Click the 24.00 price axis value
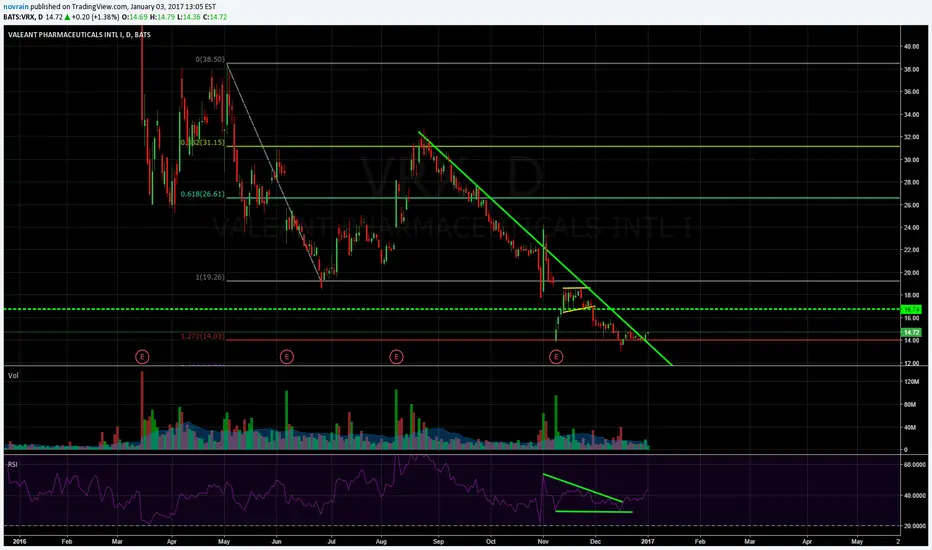Screen dimensions: 932x550 pyautogui.click(x=911, y=227)
